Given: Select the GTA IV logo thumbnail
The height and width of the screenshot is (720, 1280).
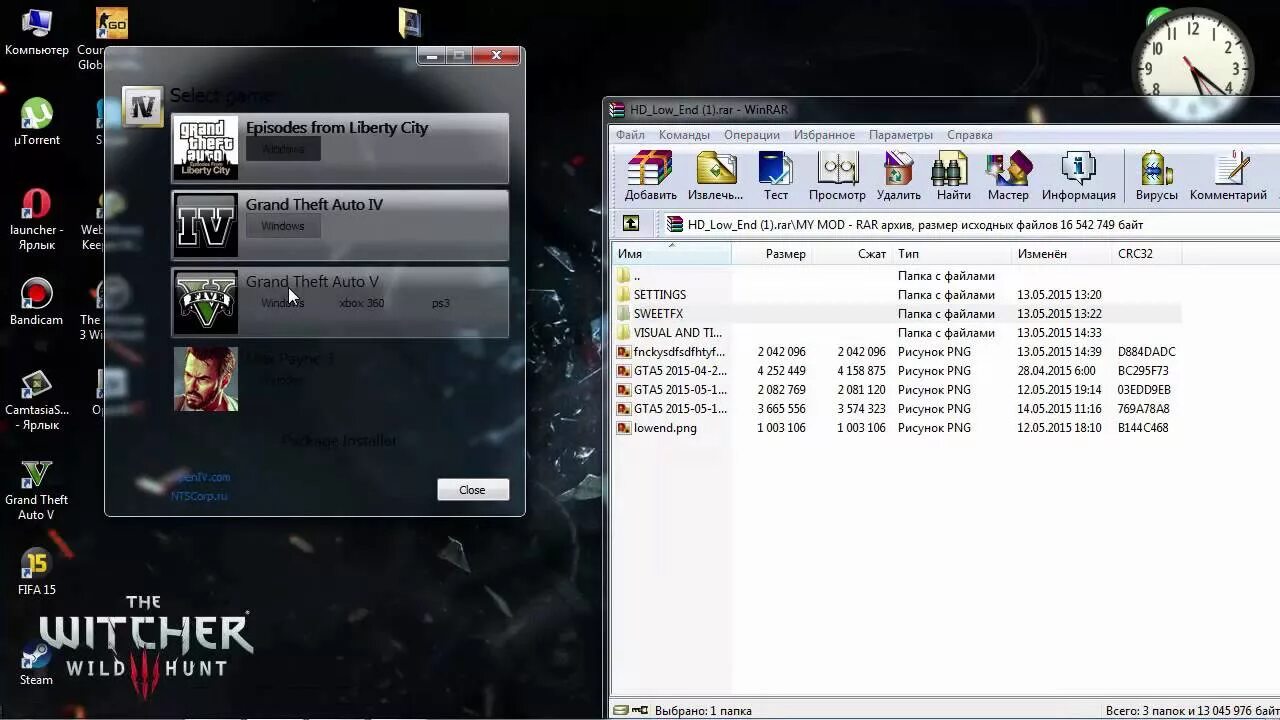Looking at the screenshot, I should (206, 225).
